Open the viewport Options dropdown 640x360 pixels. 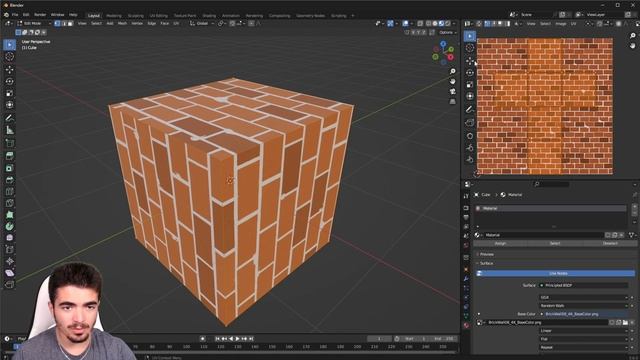click(448, 32)
